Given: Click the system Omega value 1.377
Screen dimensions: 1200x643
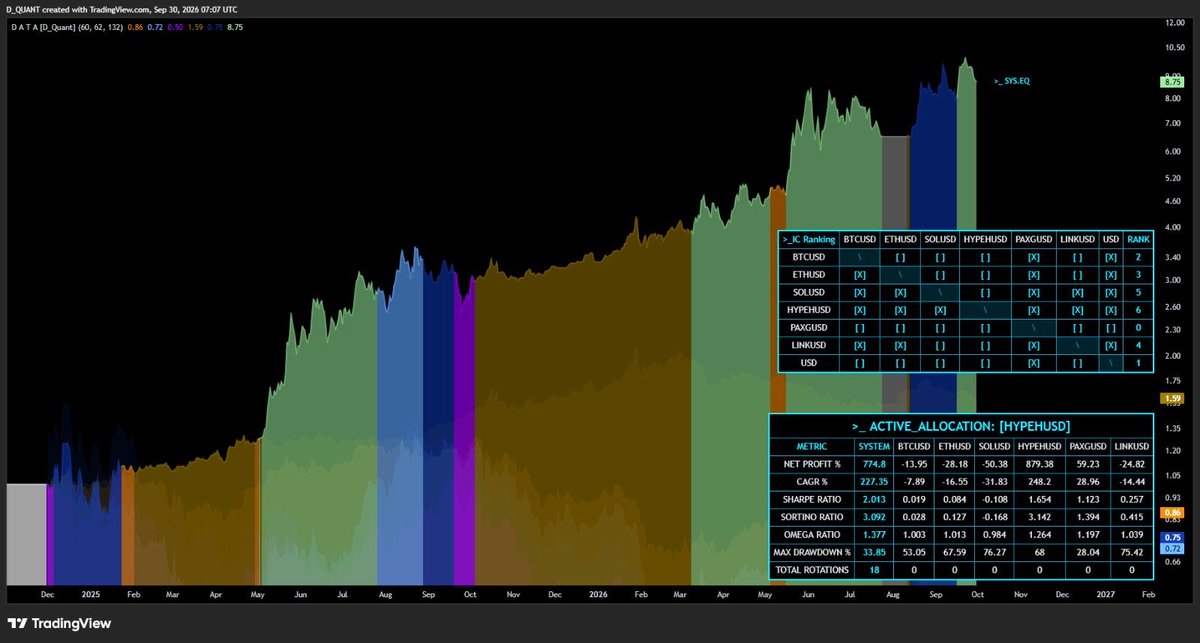Looking at the screenshot, I should (x=874, y=534).
